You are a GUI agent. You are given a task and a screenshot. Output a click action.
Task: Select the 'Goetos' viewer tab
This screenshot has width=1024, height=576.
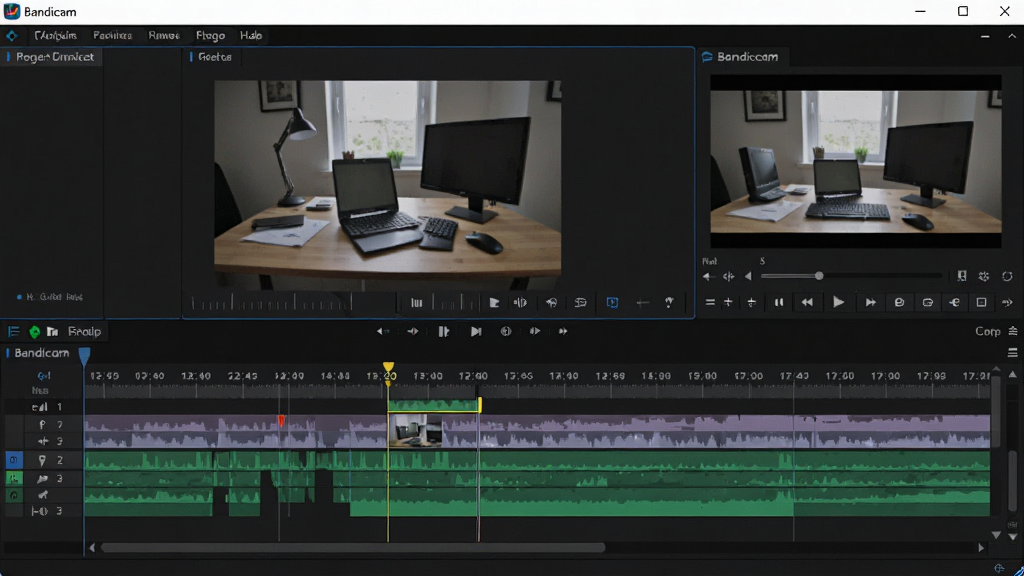(214, 57)
